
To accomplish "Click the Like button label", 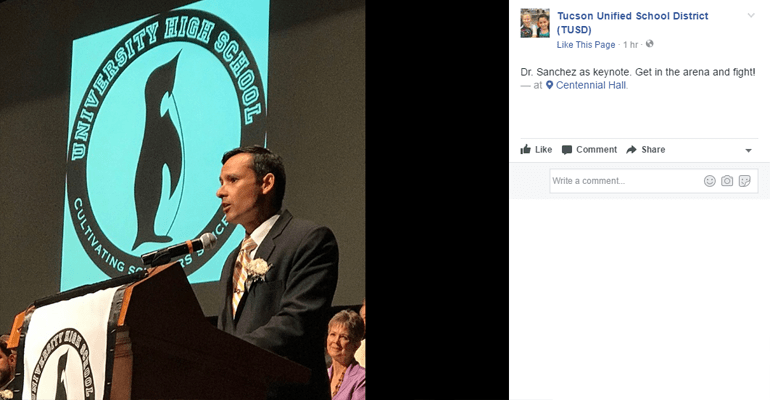I will [x=544, y=150].
